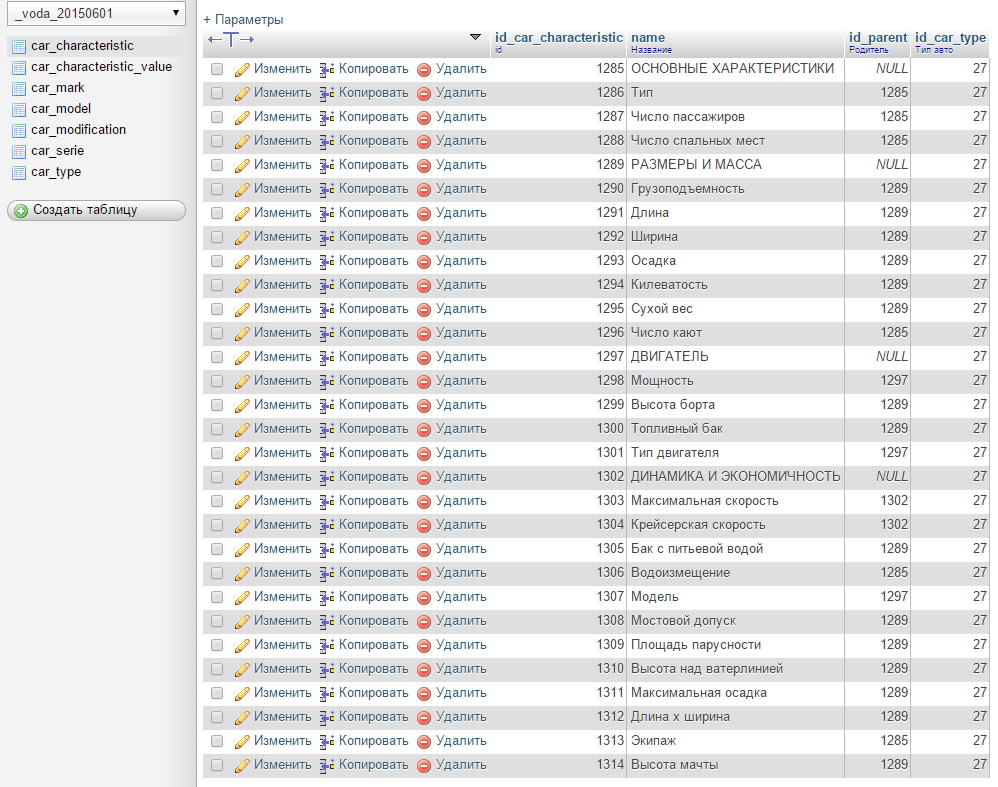Click the name cell Грузоподъемность
Viewport: 998px width, 787px height.
pyautogui.click(x=687, y=189)
